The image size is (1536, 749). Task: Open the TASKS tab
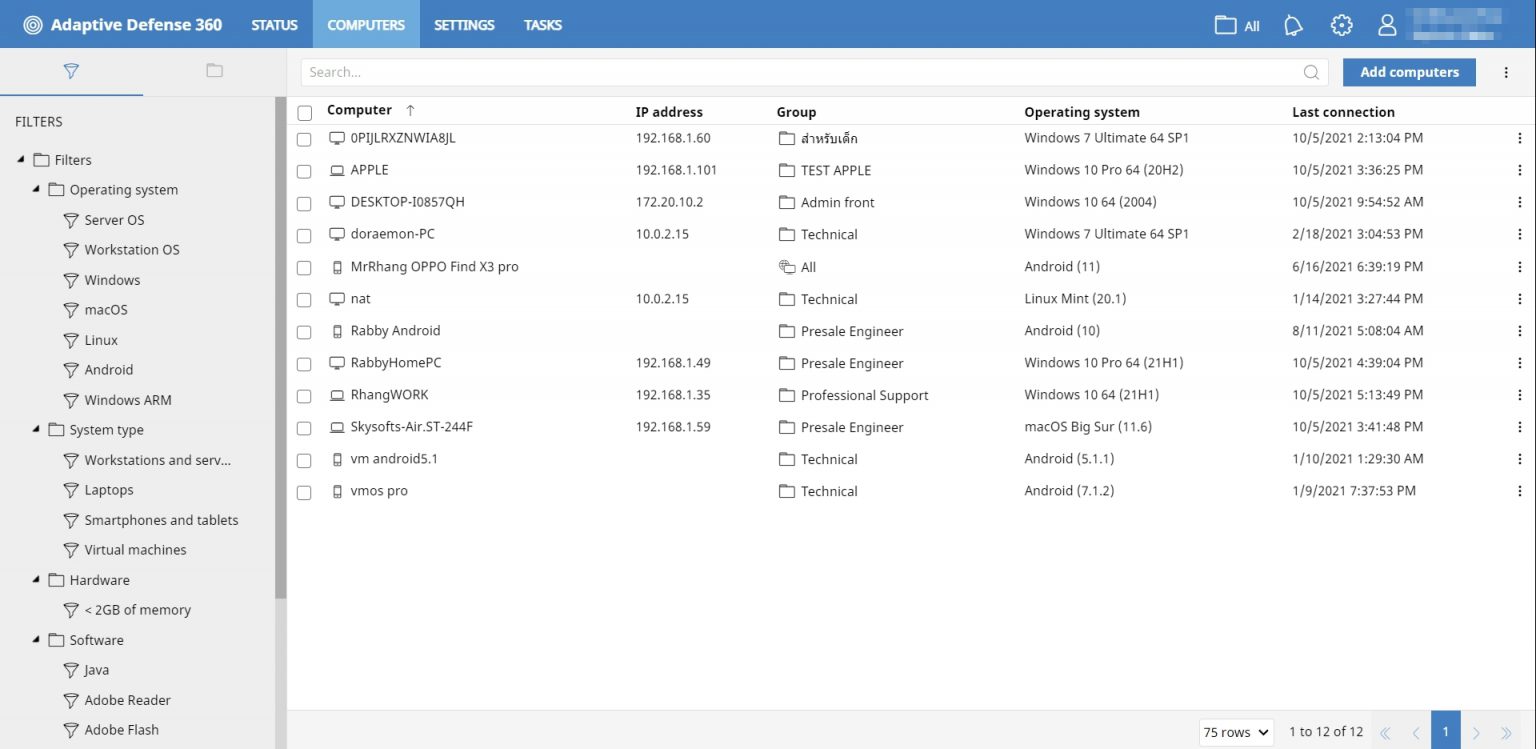[x=542, y=25]
